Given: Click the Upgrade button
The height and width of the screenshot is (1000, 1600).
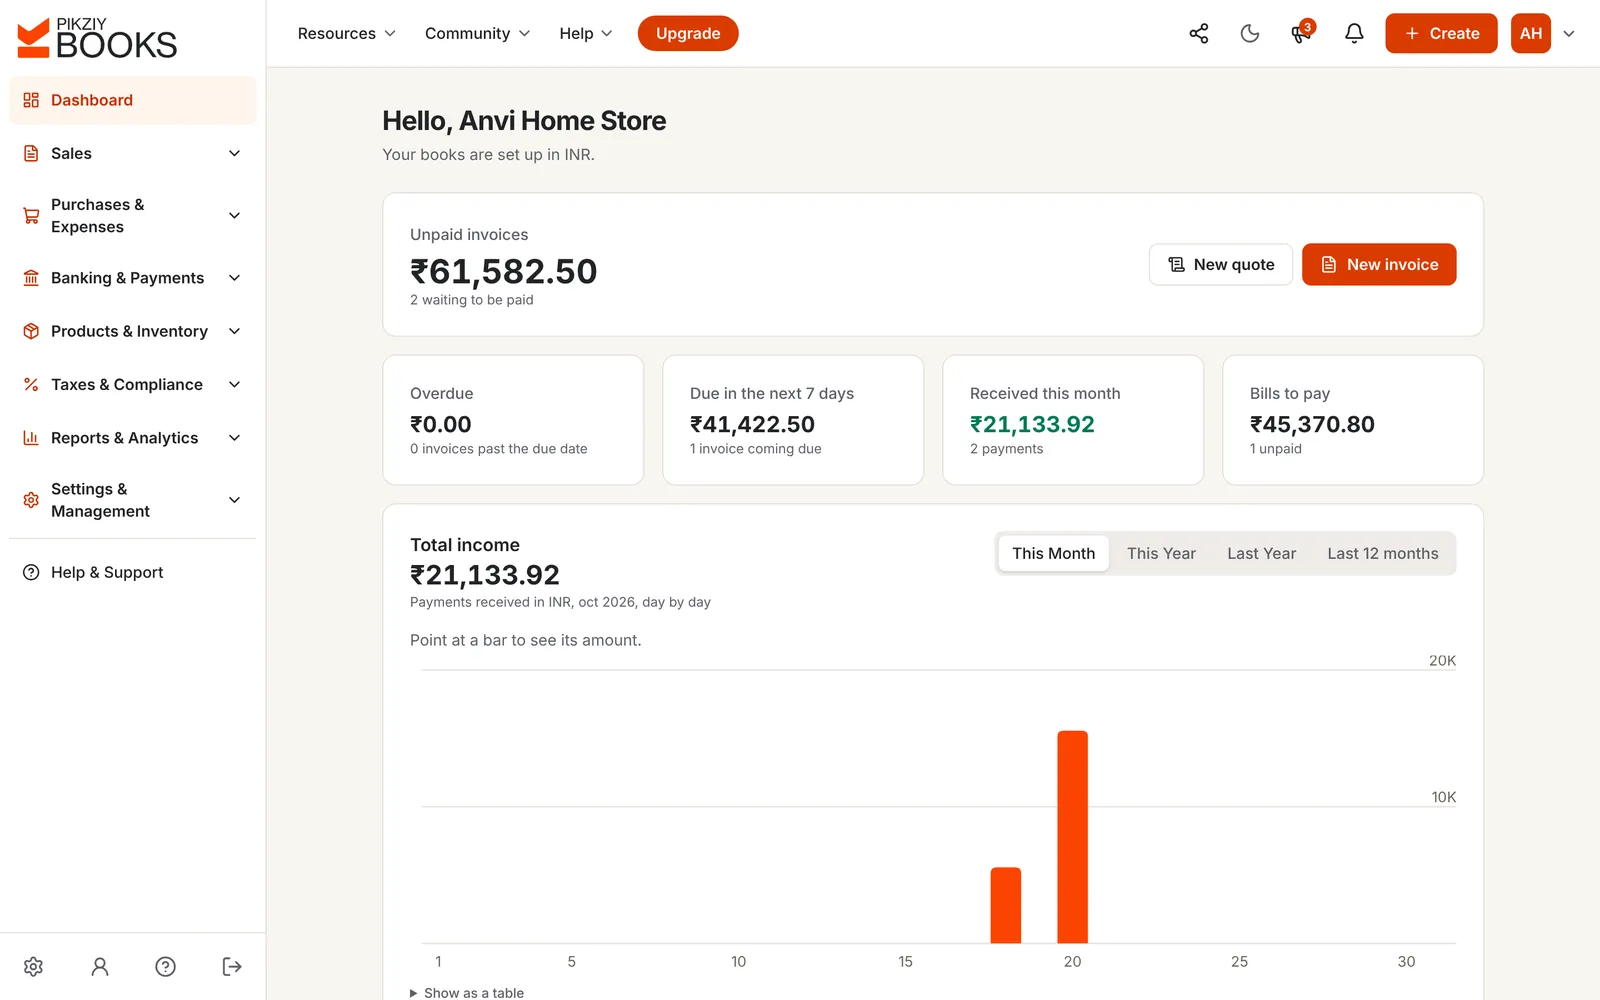Looking at the screenshot, I should click(x=688, y=34).
